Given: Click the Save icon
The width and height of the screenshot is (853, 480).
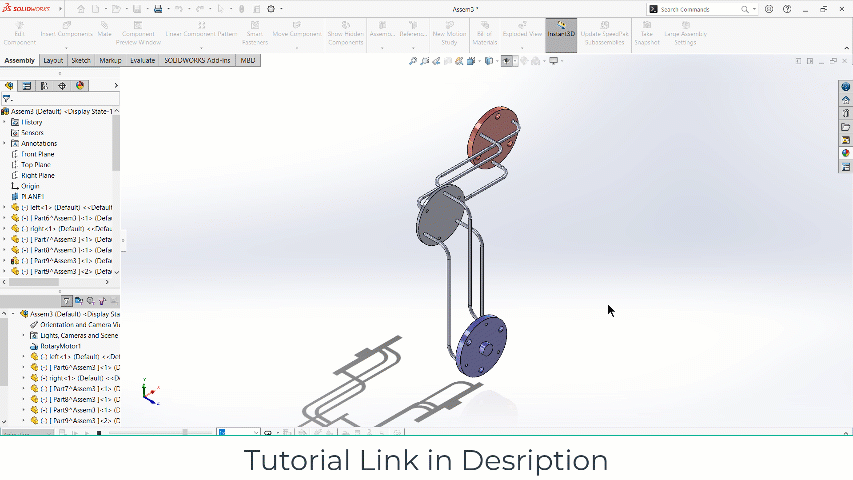Looking at the screenshot, I should click(137, 9).
